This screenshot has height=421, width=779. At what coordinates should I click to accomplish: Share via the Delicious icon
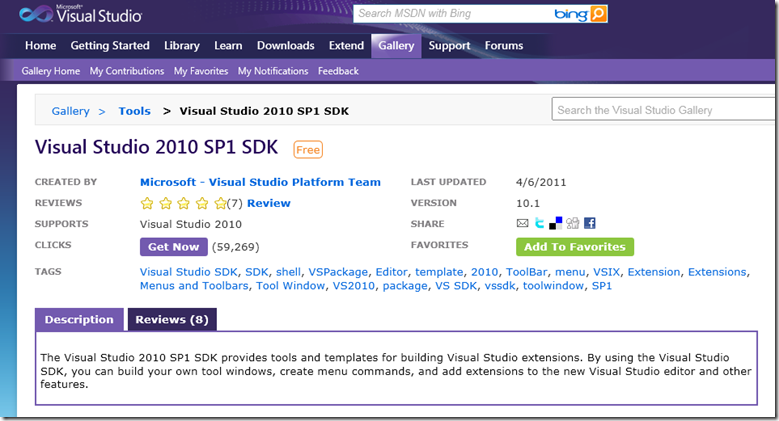coord(555,223)
